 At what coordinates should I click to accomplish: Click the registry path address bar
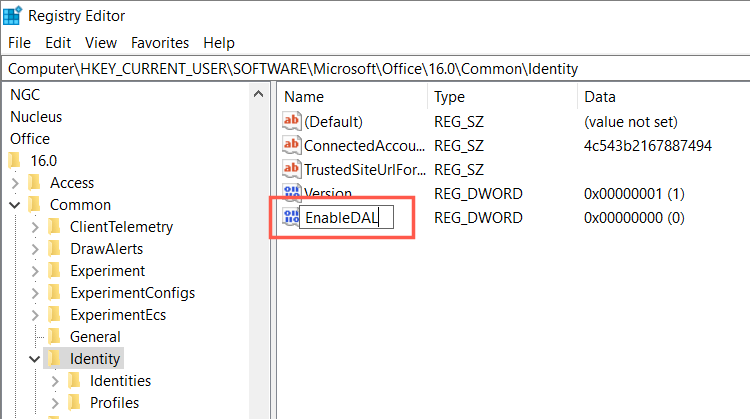click(375, 68)
